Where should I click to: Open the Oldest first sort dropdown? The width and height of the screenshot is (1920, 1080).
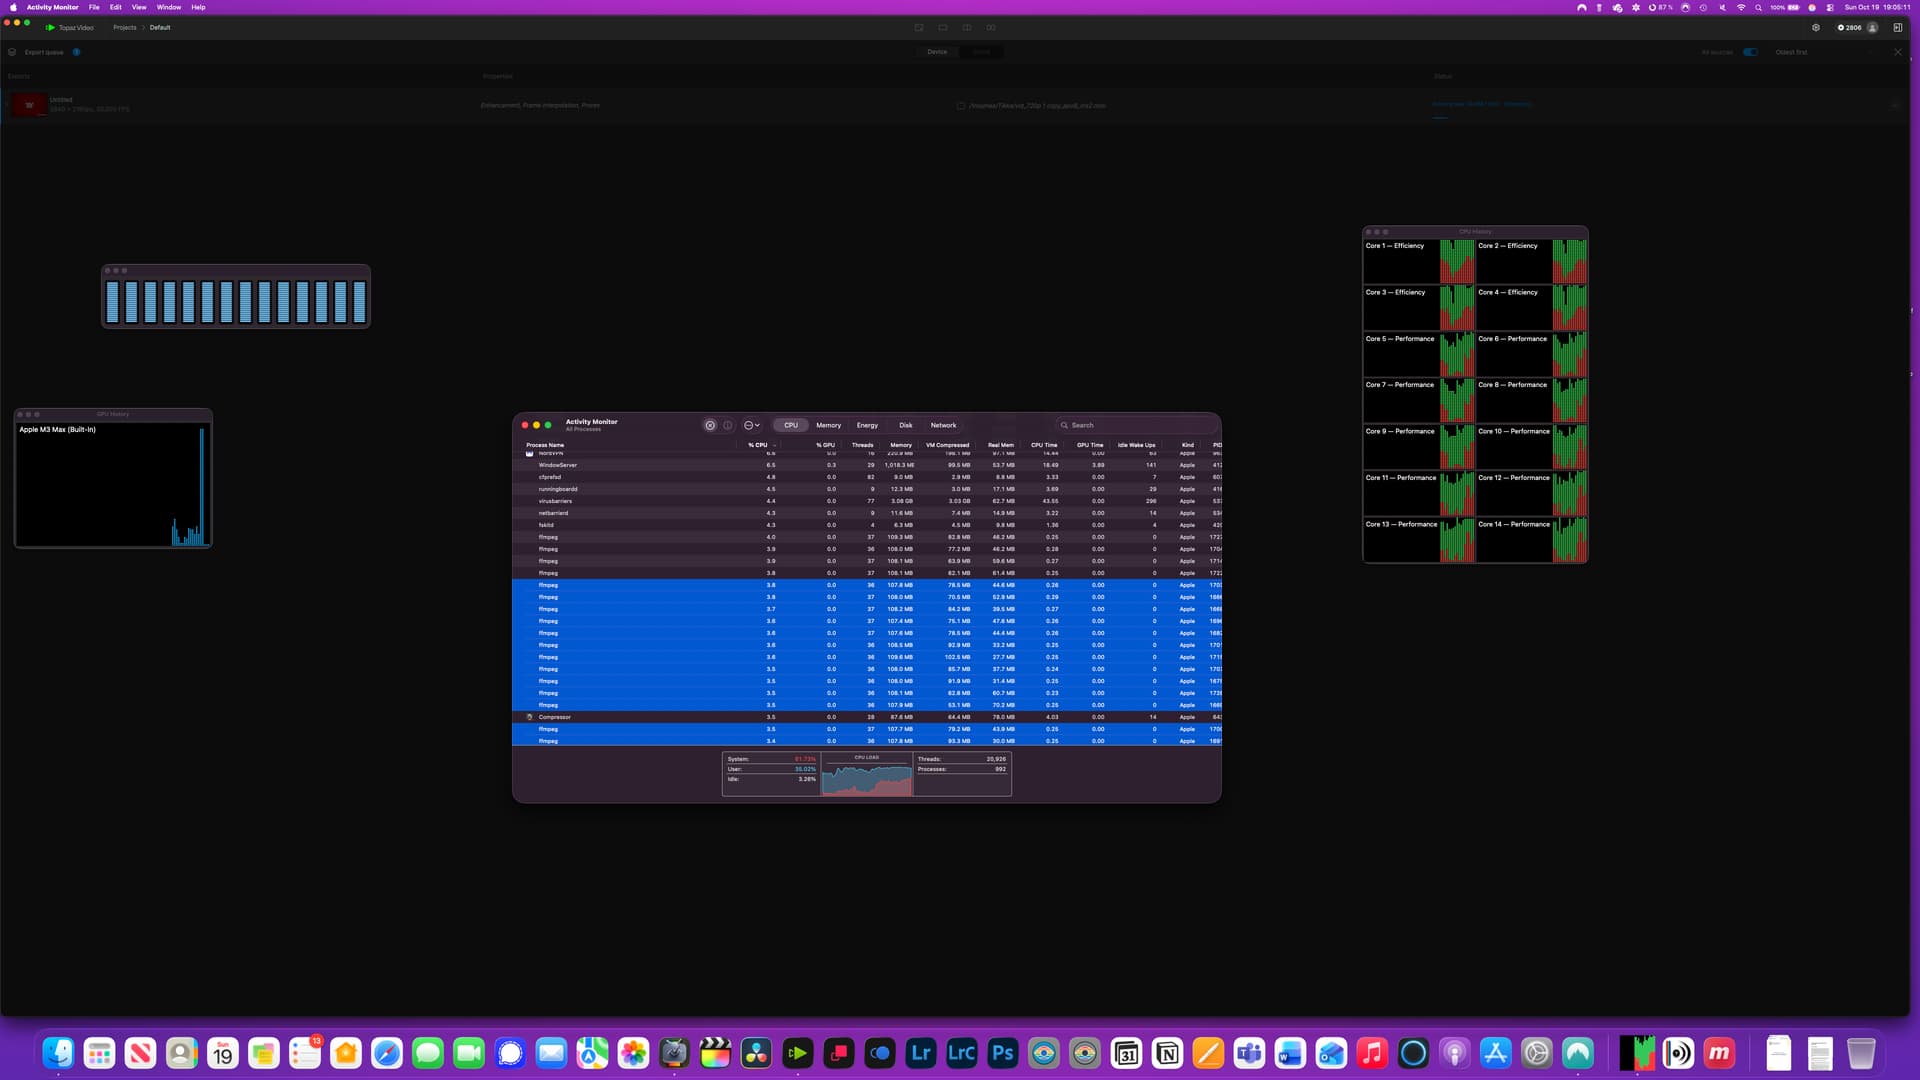coord(1792,52)
